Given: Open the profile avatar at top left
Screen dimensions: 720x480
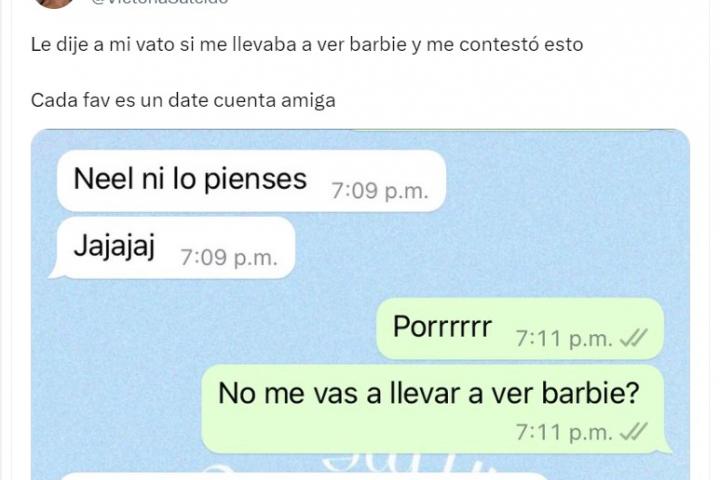Looking at the screenshot, I should (54, 3).
